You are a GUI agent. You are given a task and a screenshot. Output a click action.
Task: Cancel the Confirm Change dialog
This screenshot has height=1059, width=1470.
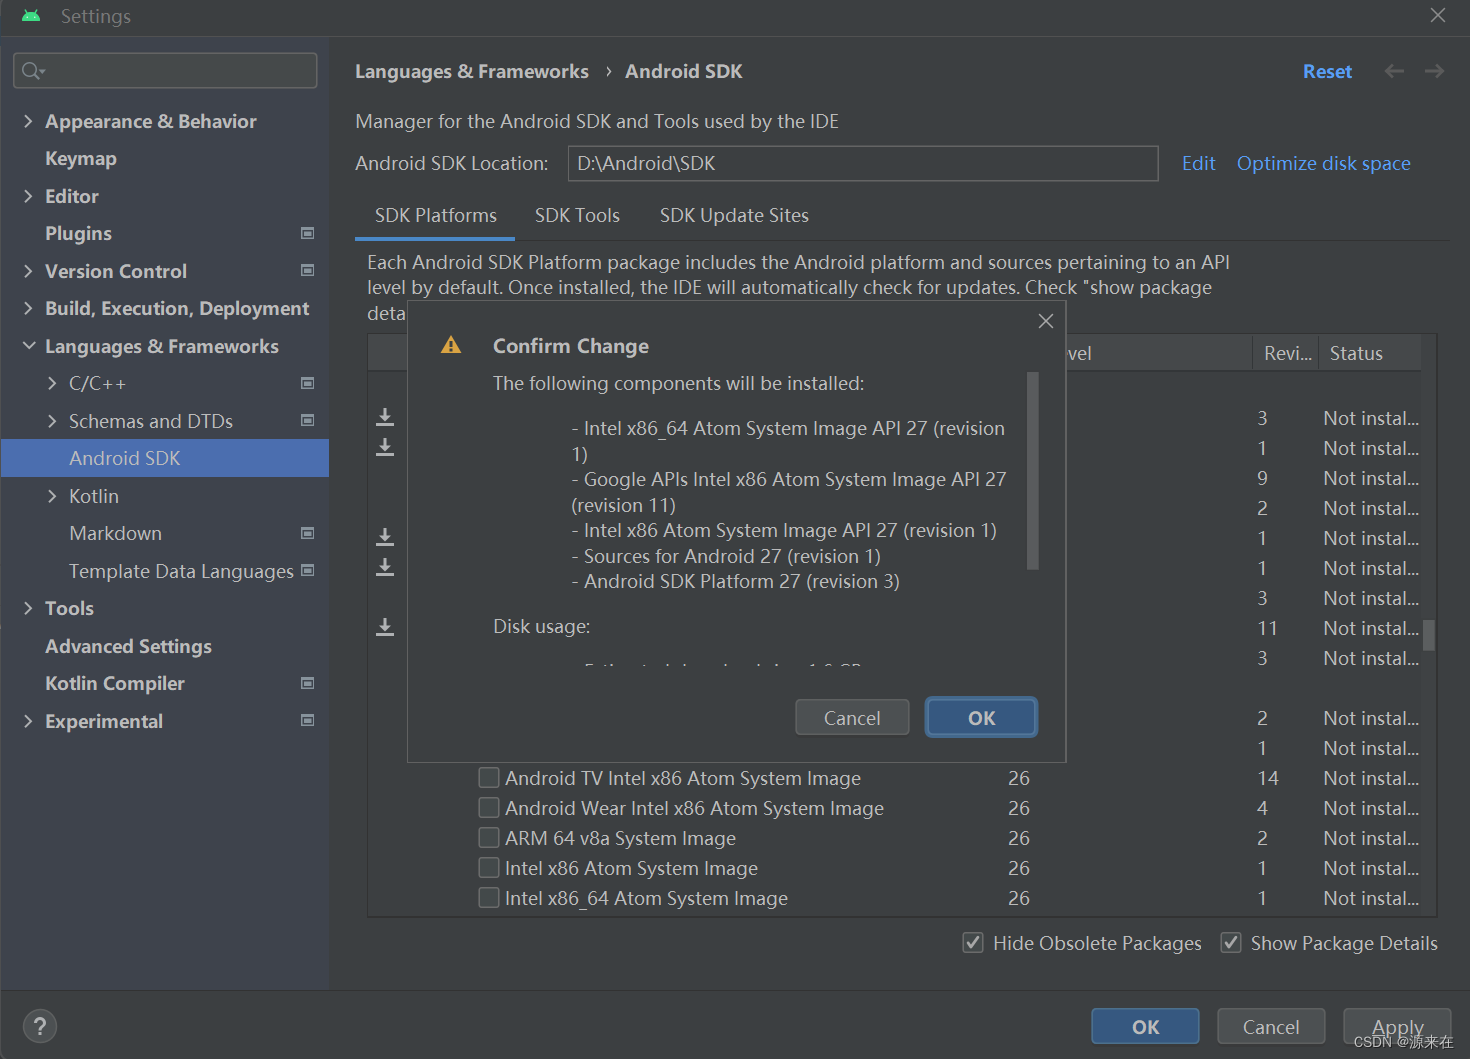coord(852,717)
